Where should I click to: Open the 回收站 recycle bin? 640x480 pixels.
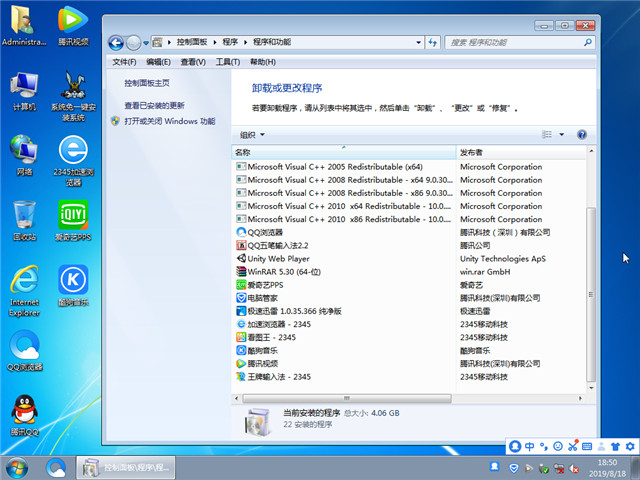24,220
